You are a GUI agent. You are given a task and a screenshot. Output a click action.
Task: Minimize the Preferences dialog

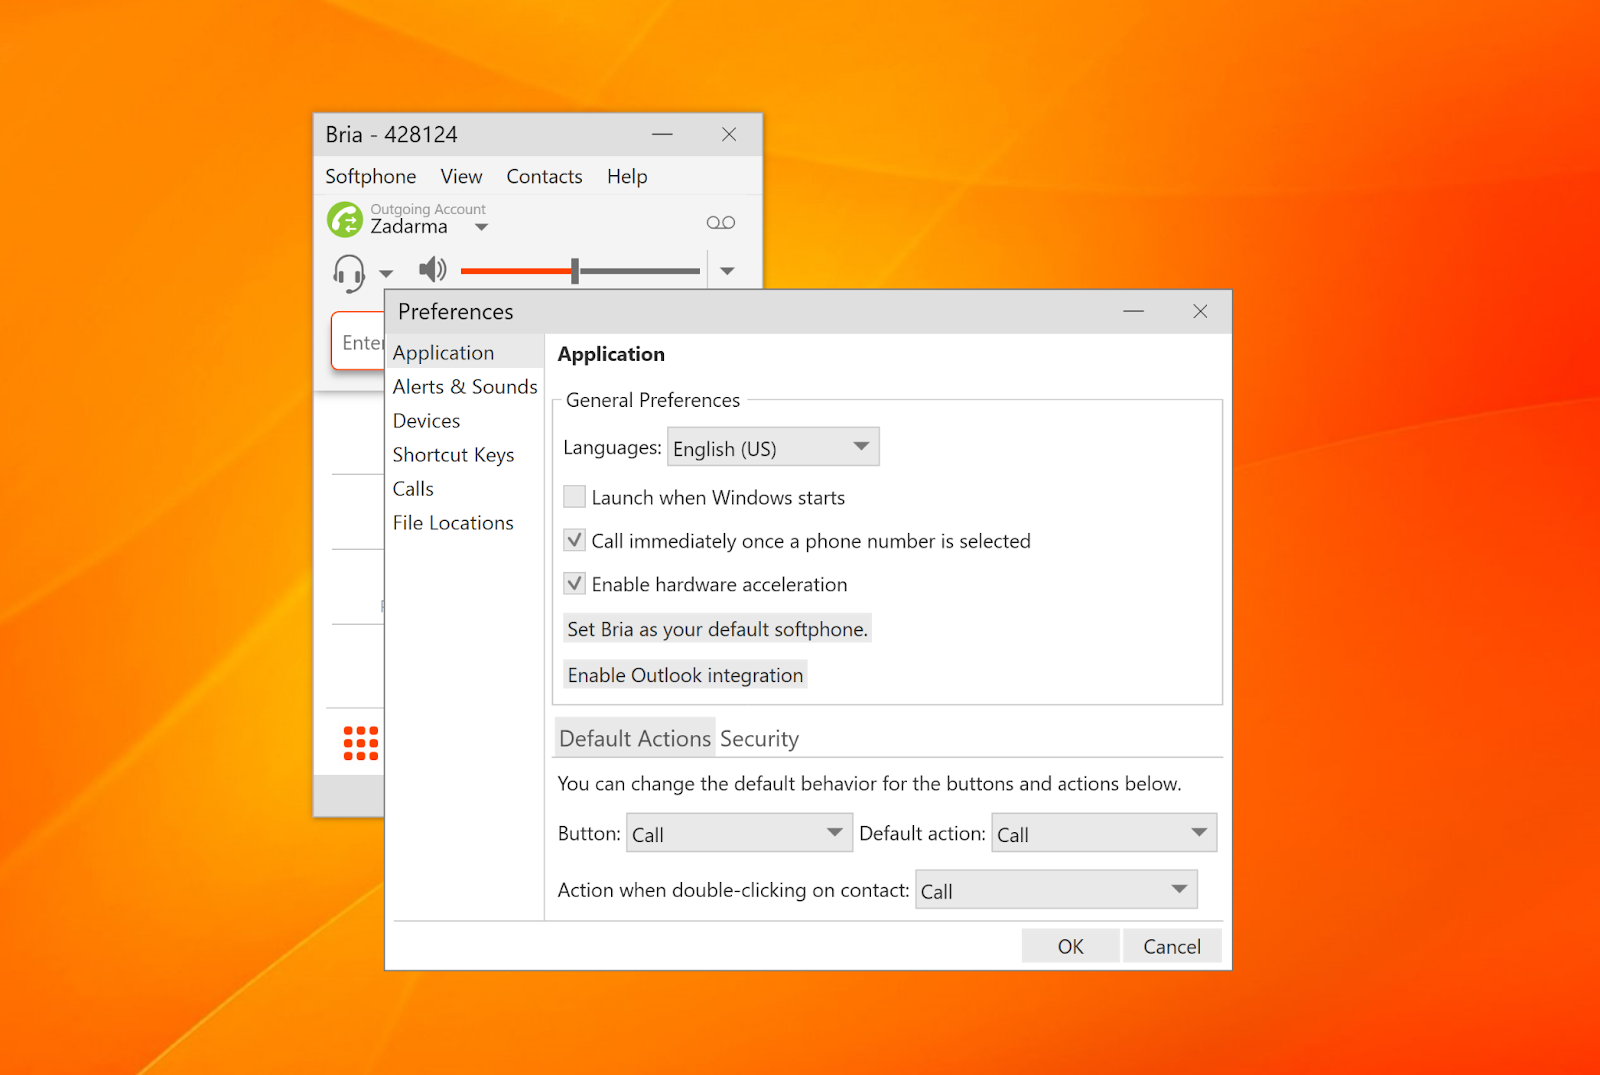(1133, 312)
